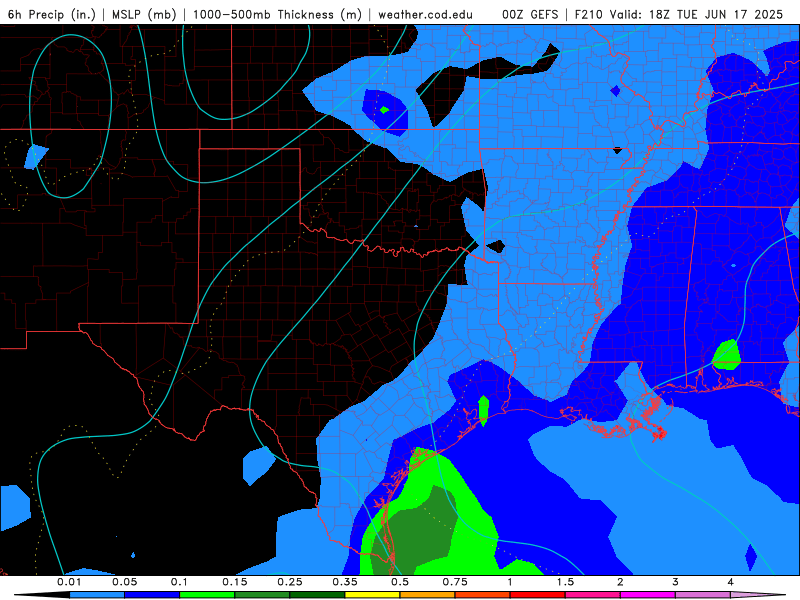Select the 0.01 legend value label
The width and height of the screenshot is (800, 600).
pos(69,582)
